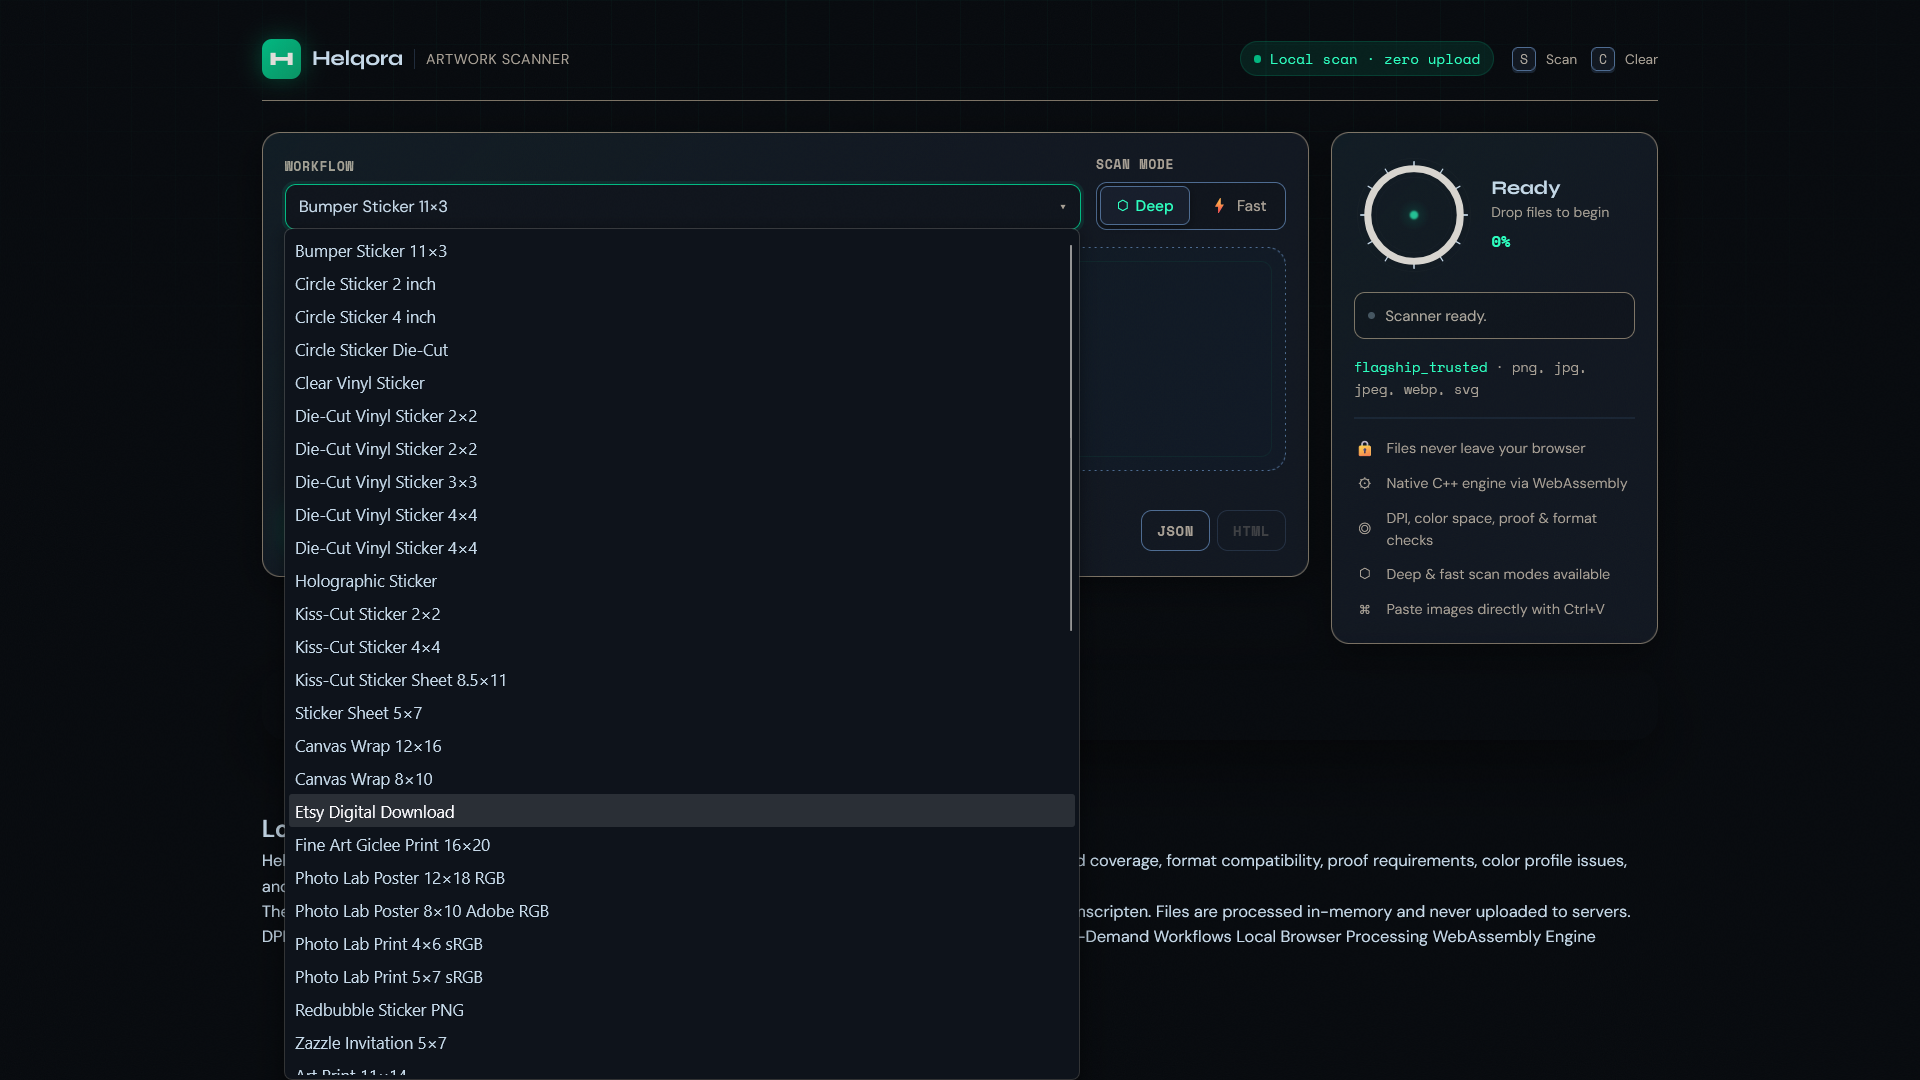Click the dropdown list scrollbar
The width and height of the screenshot is (1920, 1080).
point(1071,438)
